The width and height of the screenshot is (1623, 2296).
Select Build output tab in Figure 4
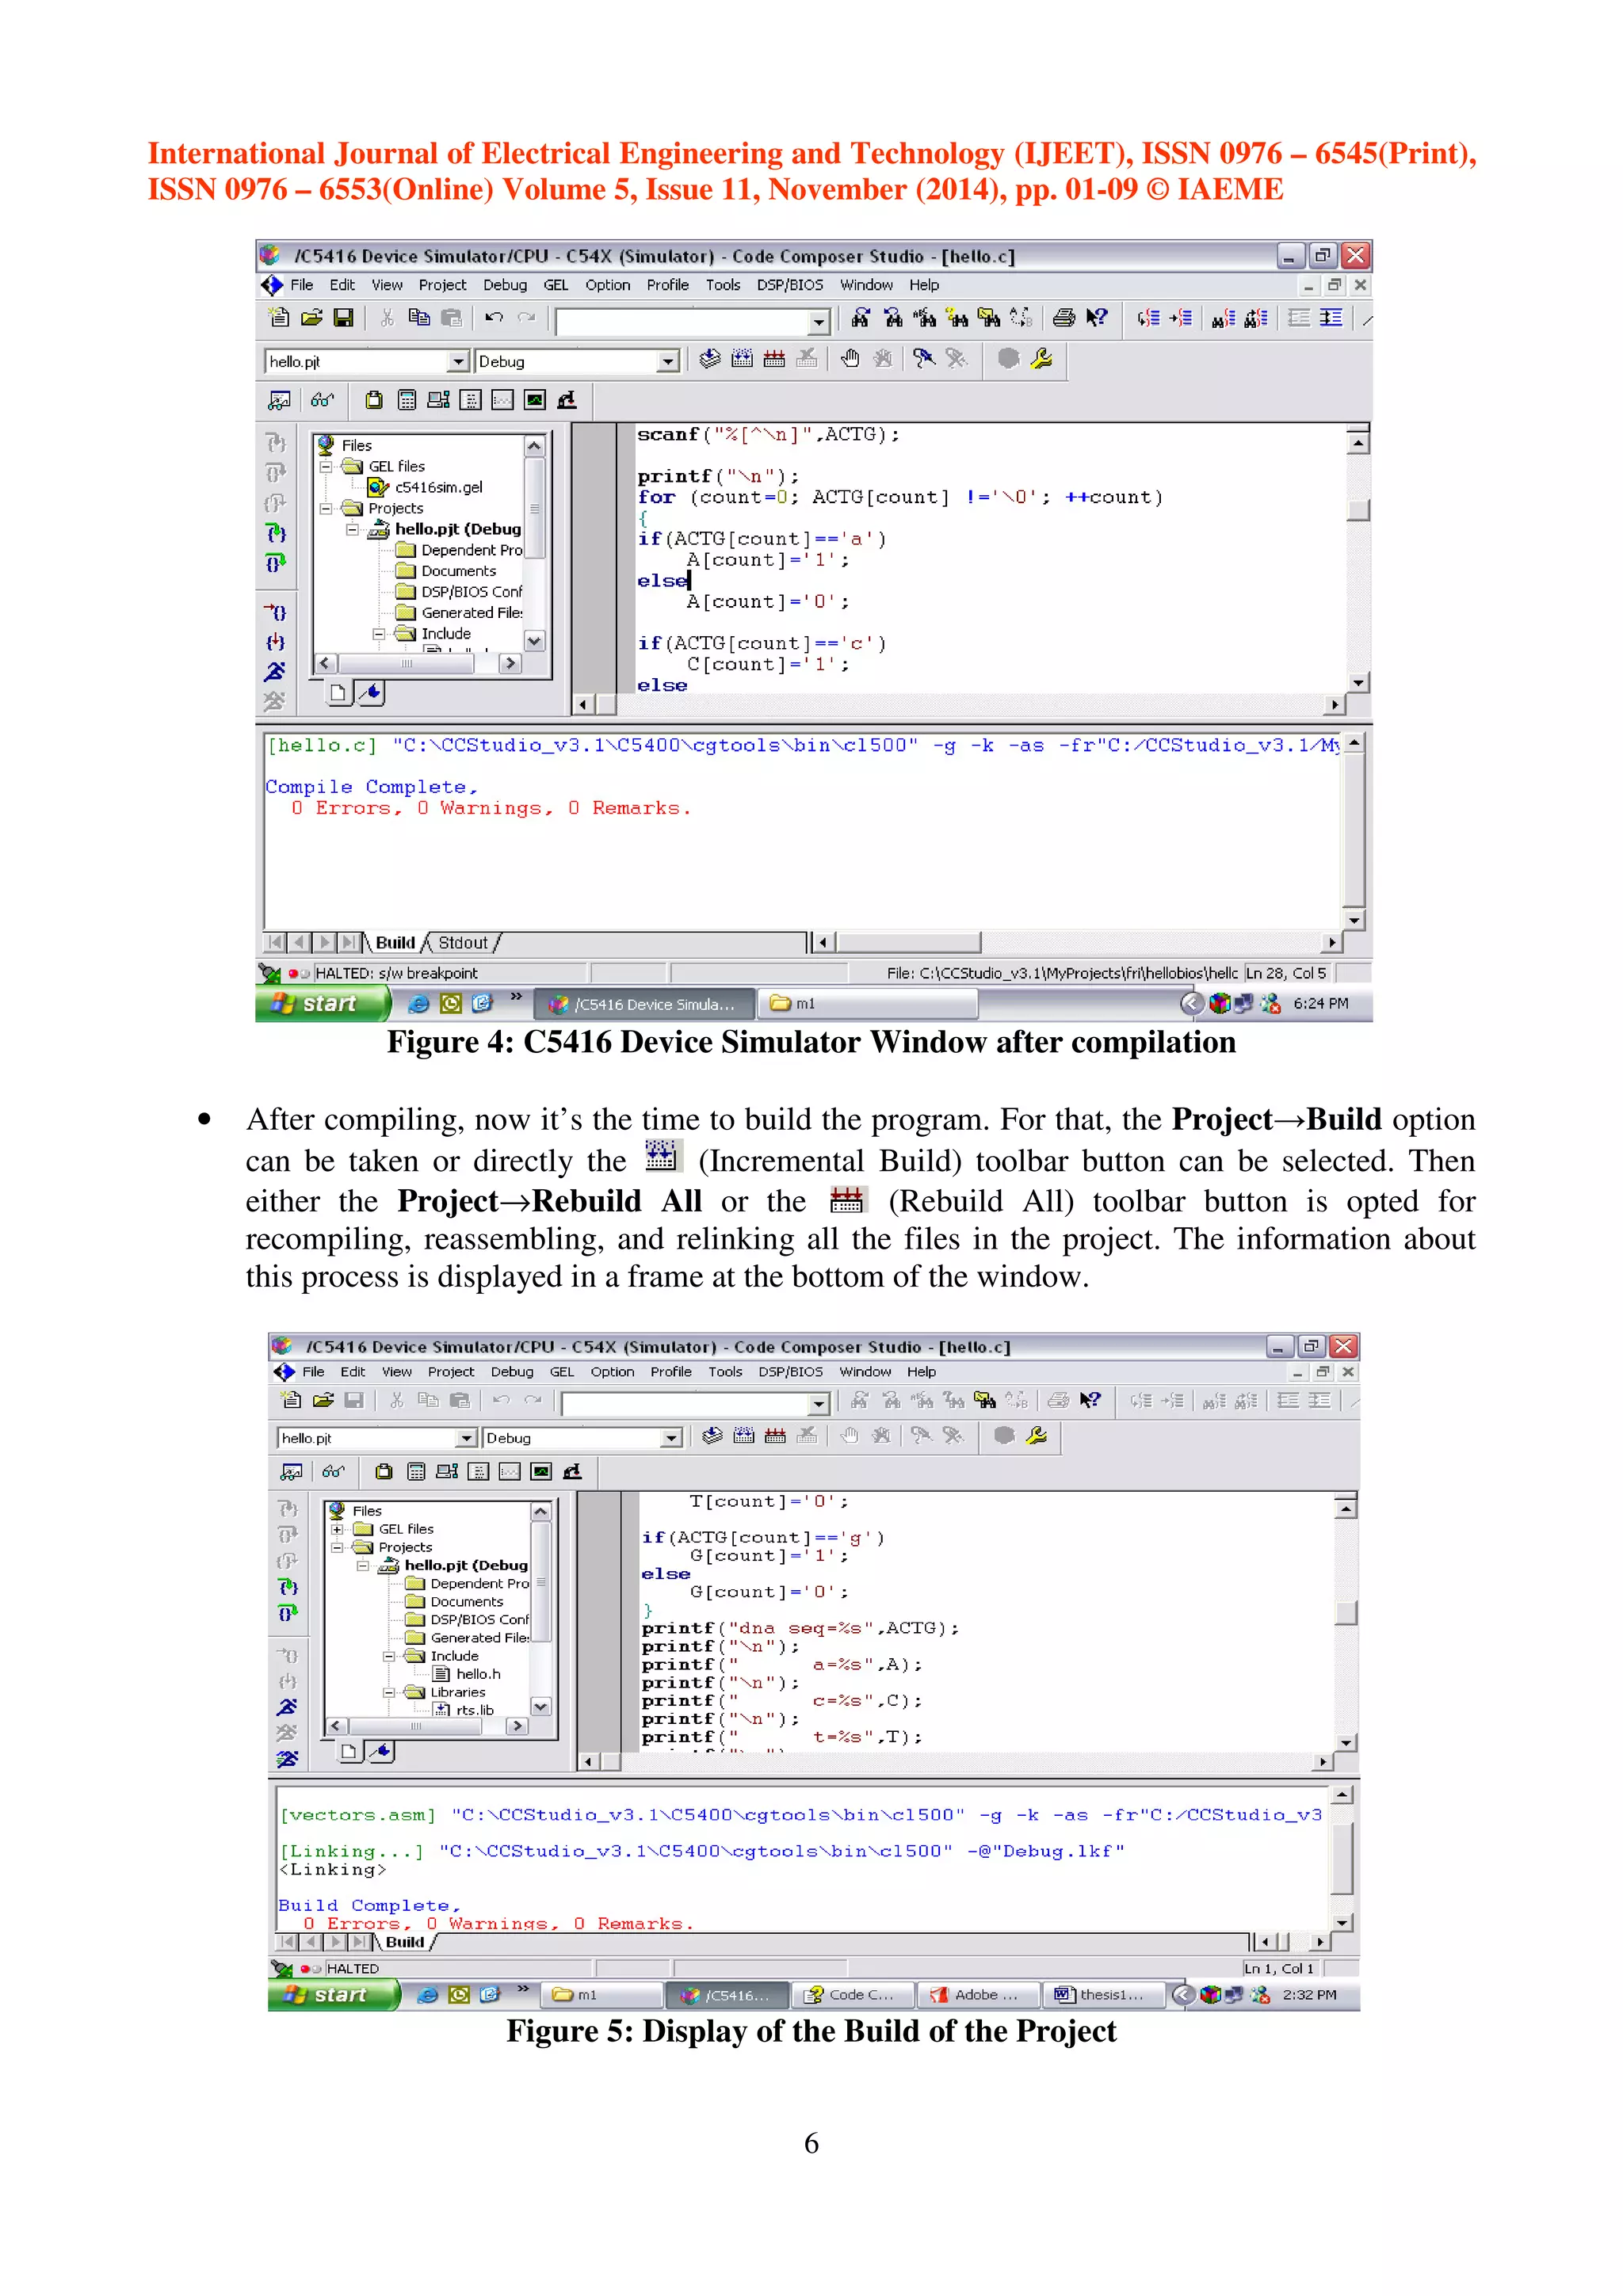click(x=395, y=943)
